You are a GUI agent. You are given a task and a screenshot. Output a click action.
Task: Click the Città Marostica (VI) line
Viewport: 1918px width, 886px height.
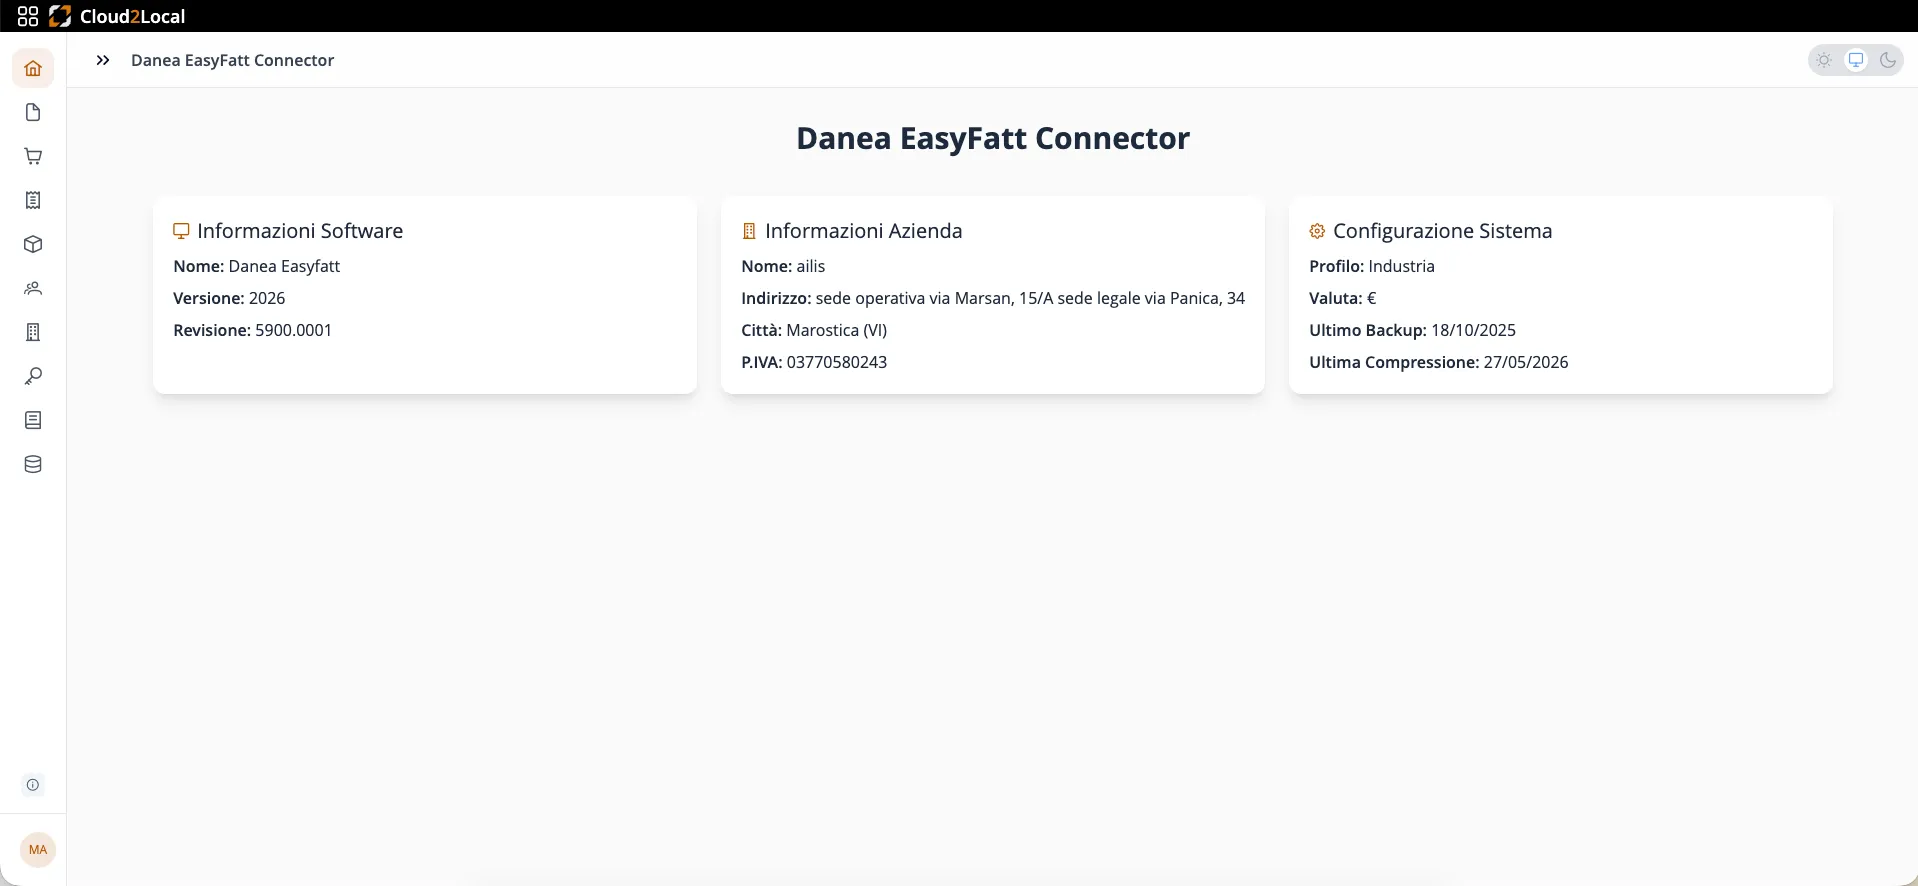814,330
